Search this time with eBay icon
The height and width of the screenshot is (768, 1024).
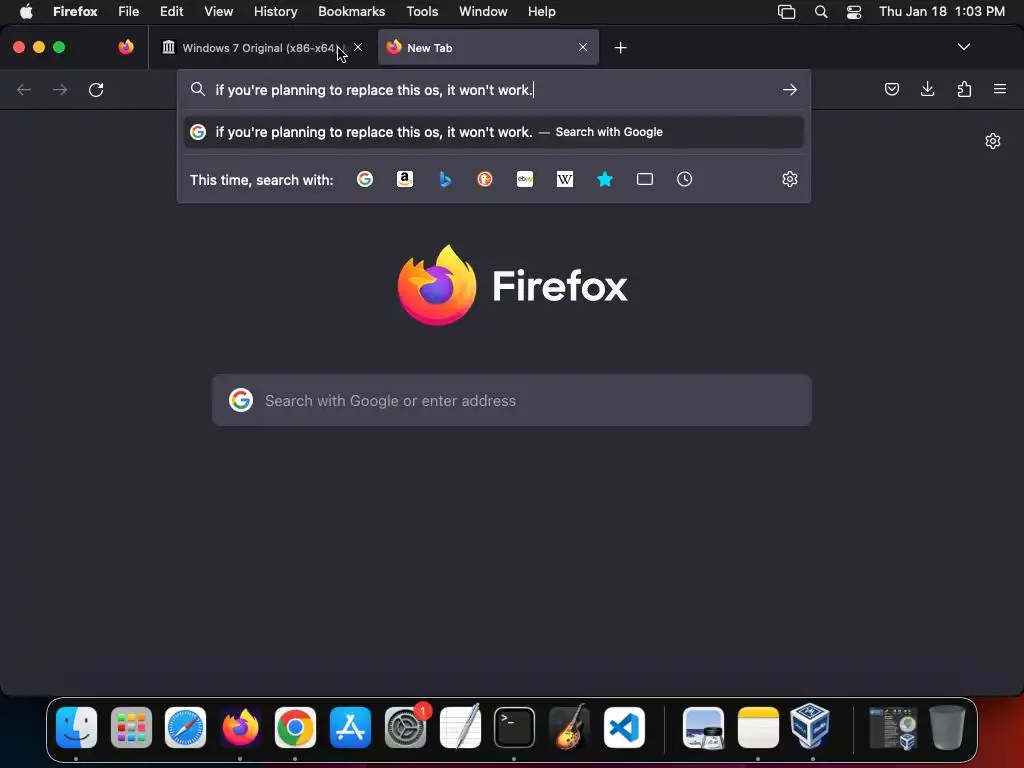coord(525,179)
